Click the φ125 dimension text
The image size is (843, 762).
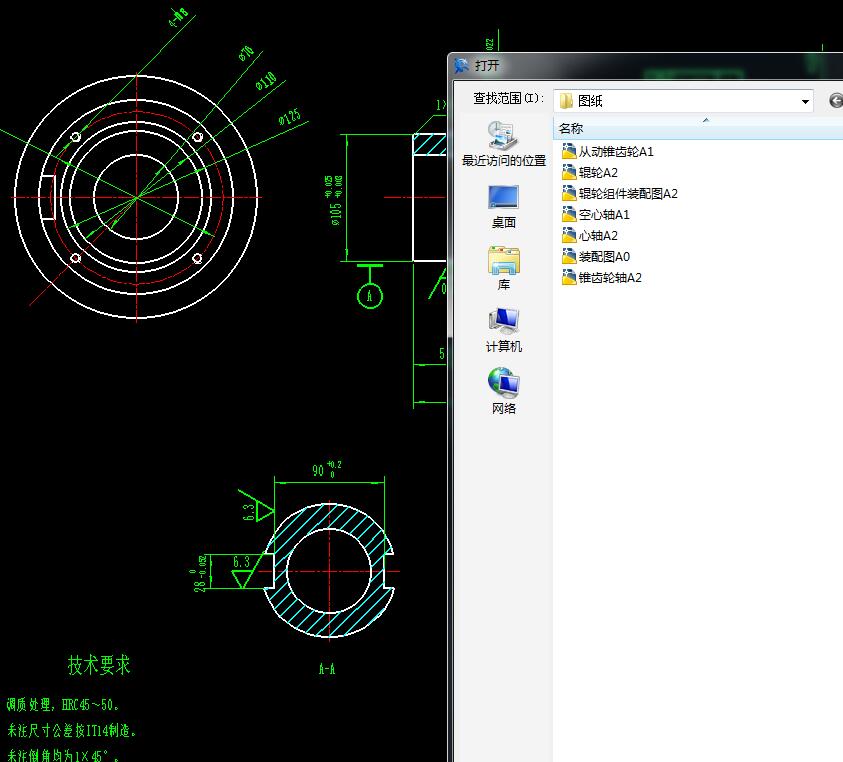[290, 117]
